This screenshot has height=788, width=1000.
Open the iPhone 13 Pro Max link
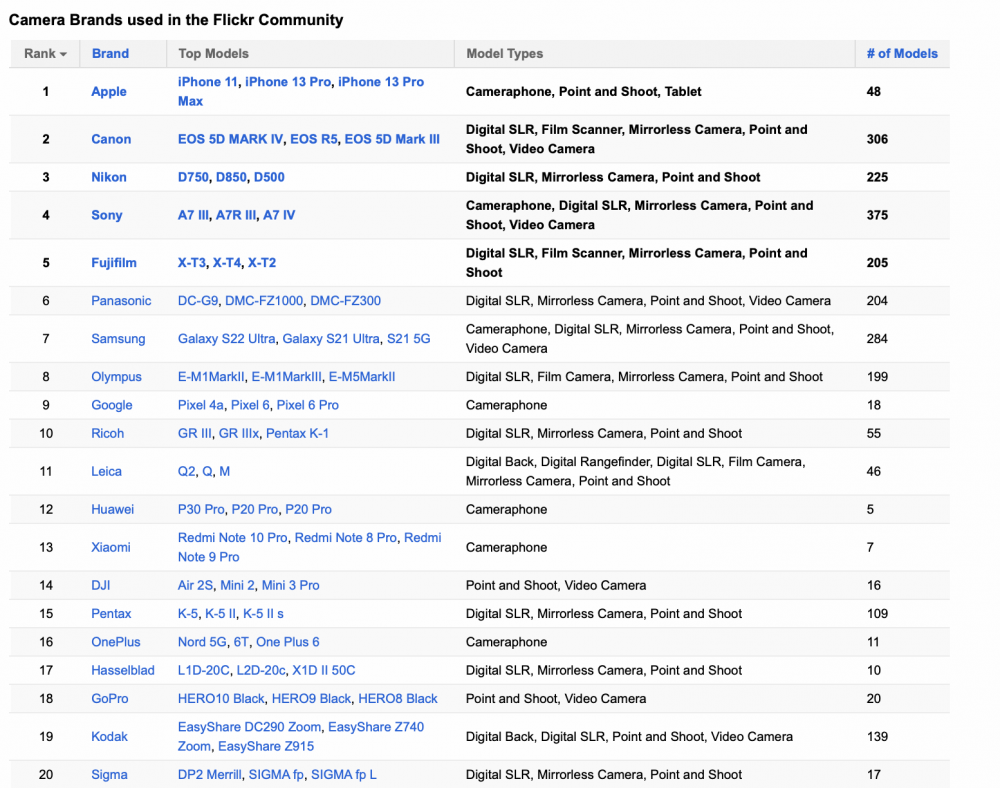pyautogui.click(x=381, y=82)
